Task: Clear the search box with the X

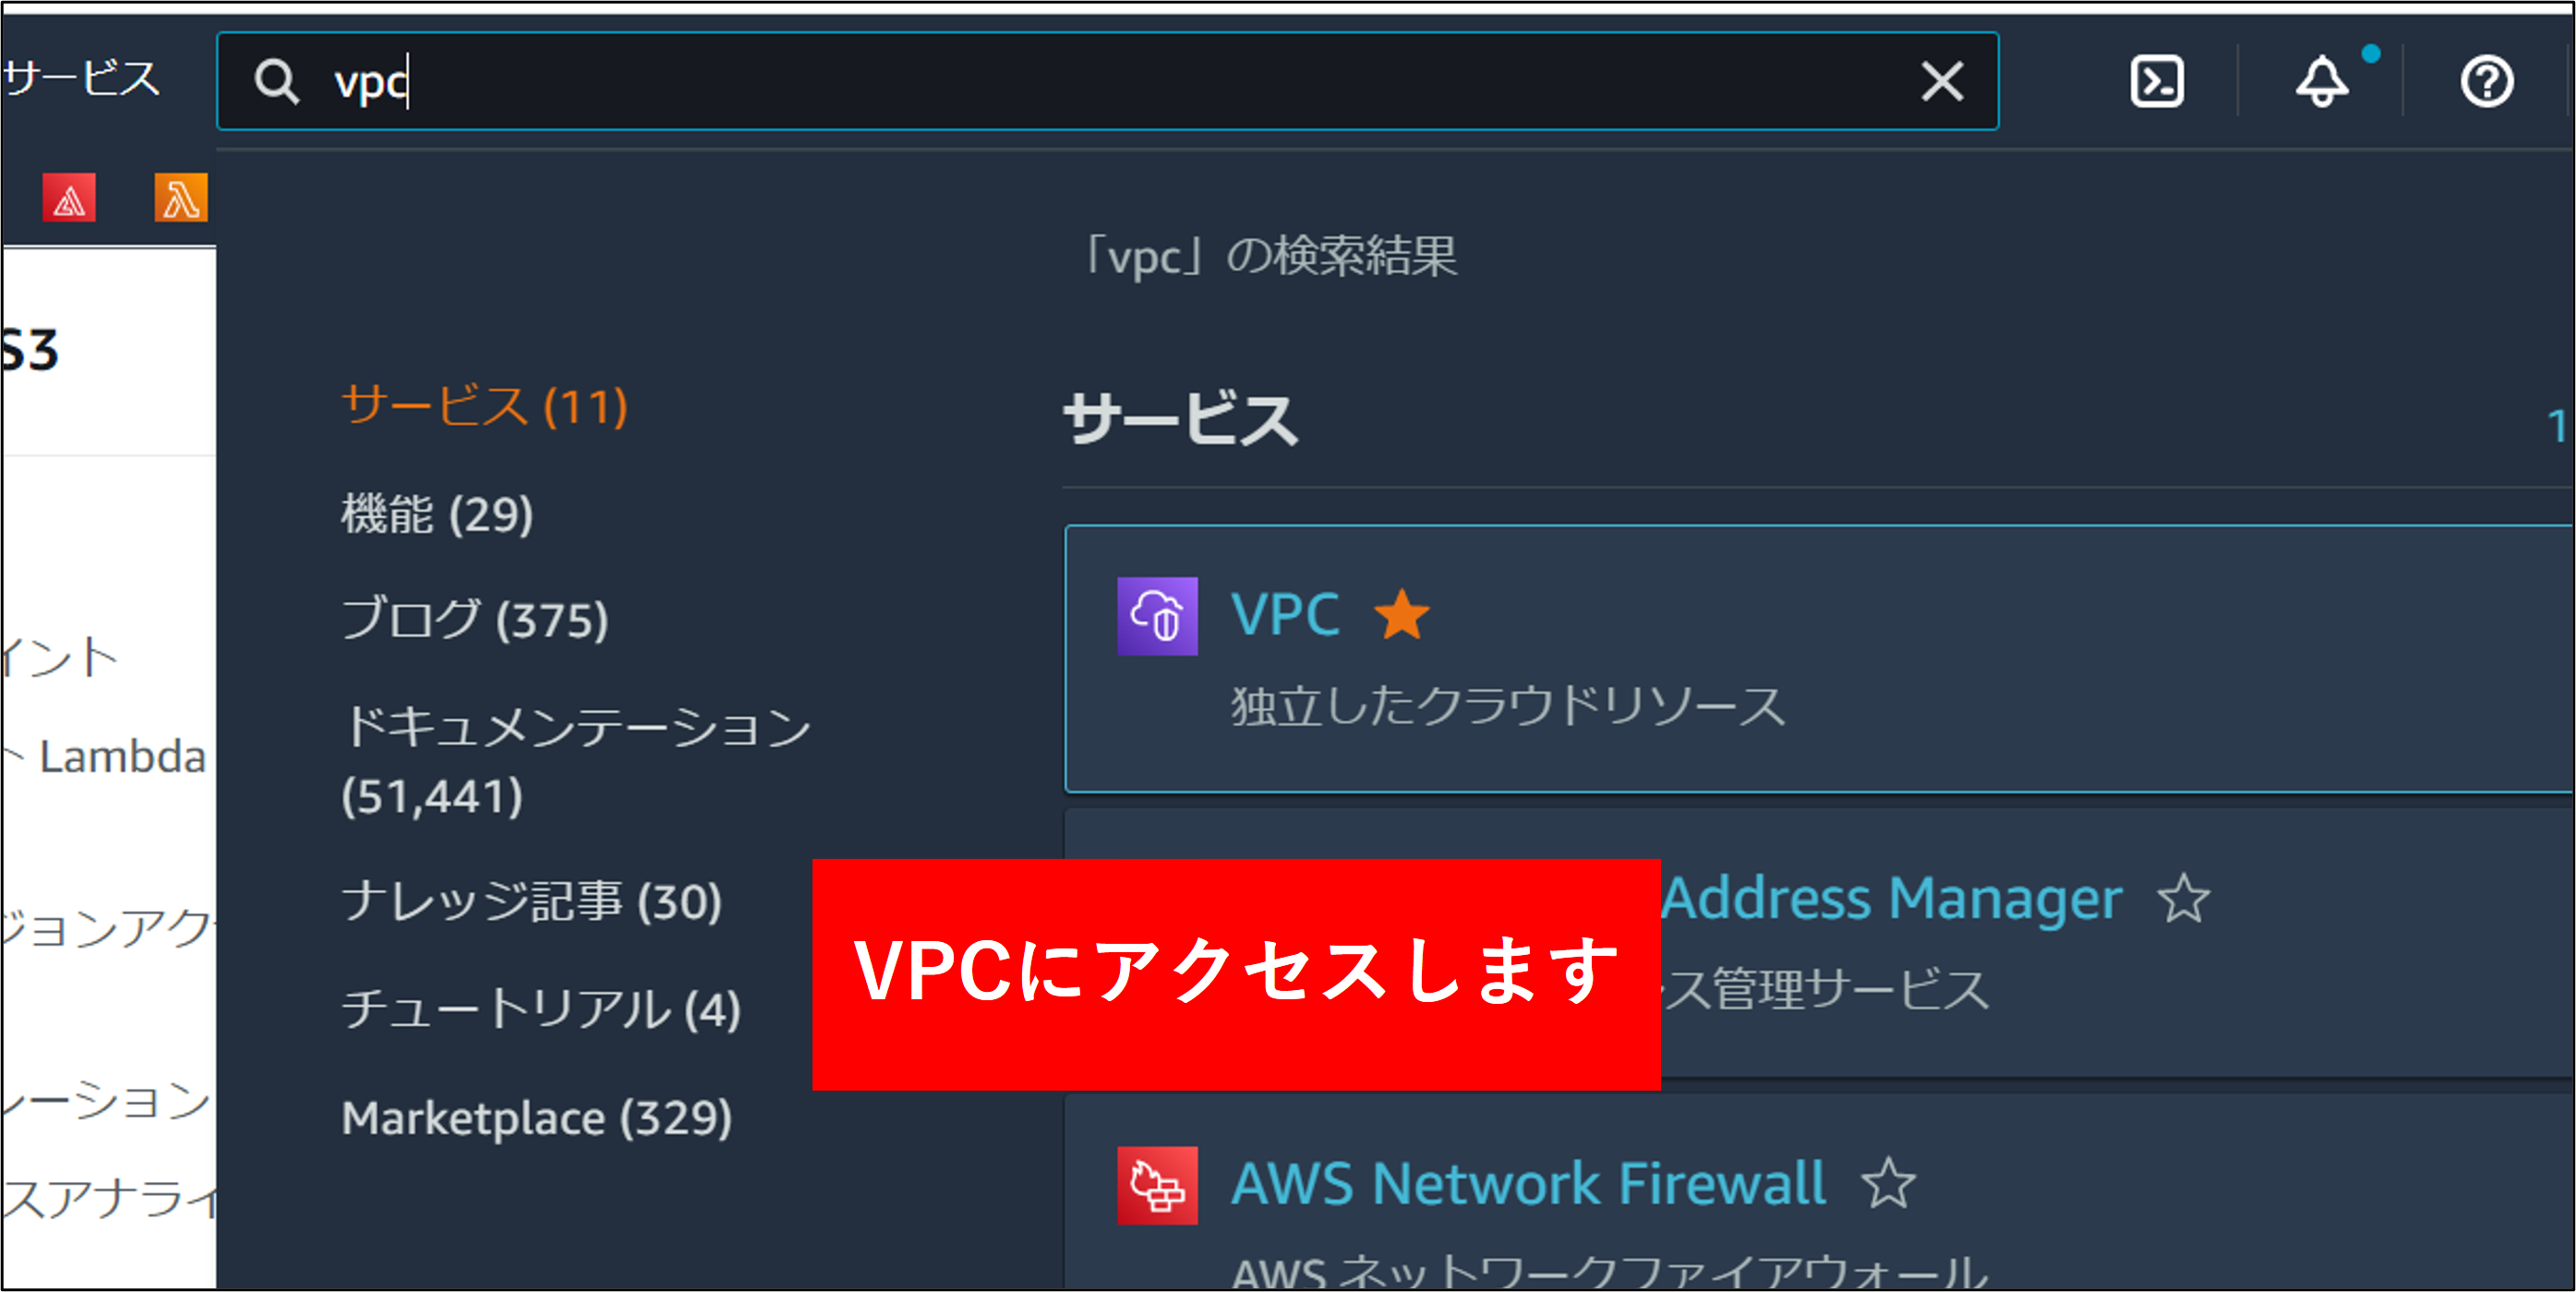Action: pyautogui.click(x=1942, y=81)
